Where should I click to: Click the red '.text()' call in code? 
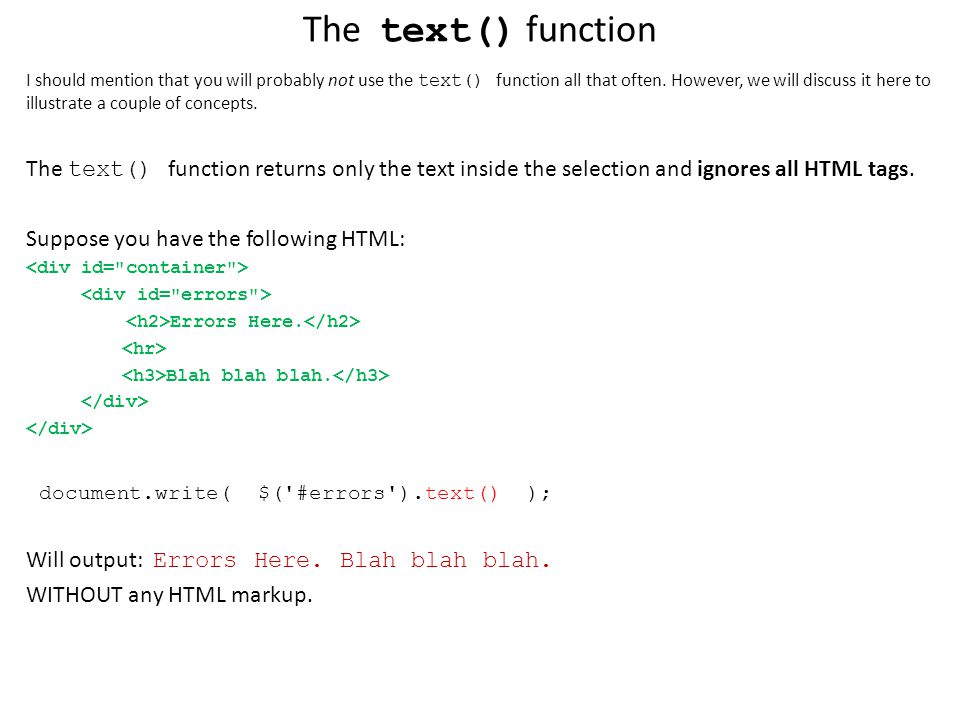[x=456, y=493]
